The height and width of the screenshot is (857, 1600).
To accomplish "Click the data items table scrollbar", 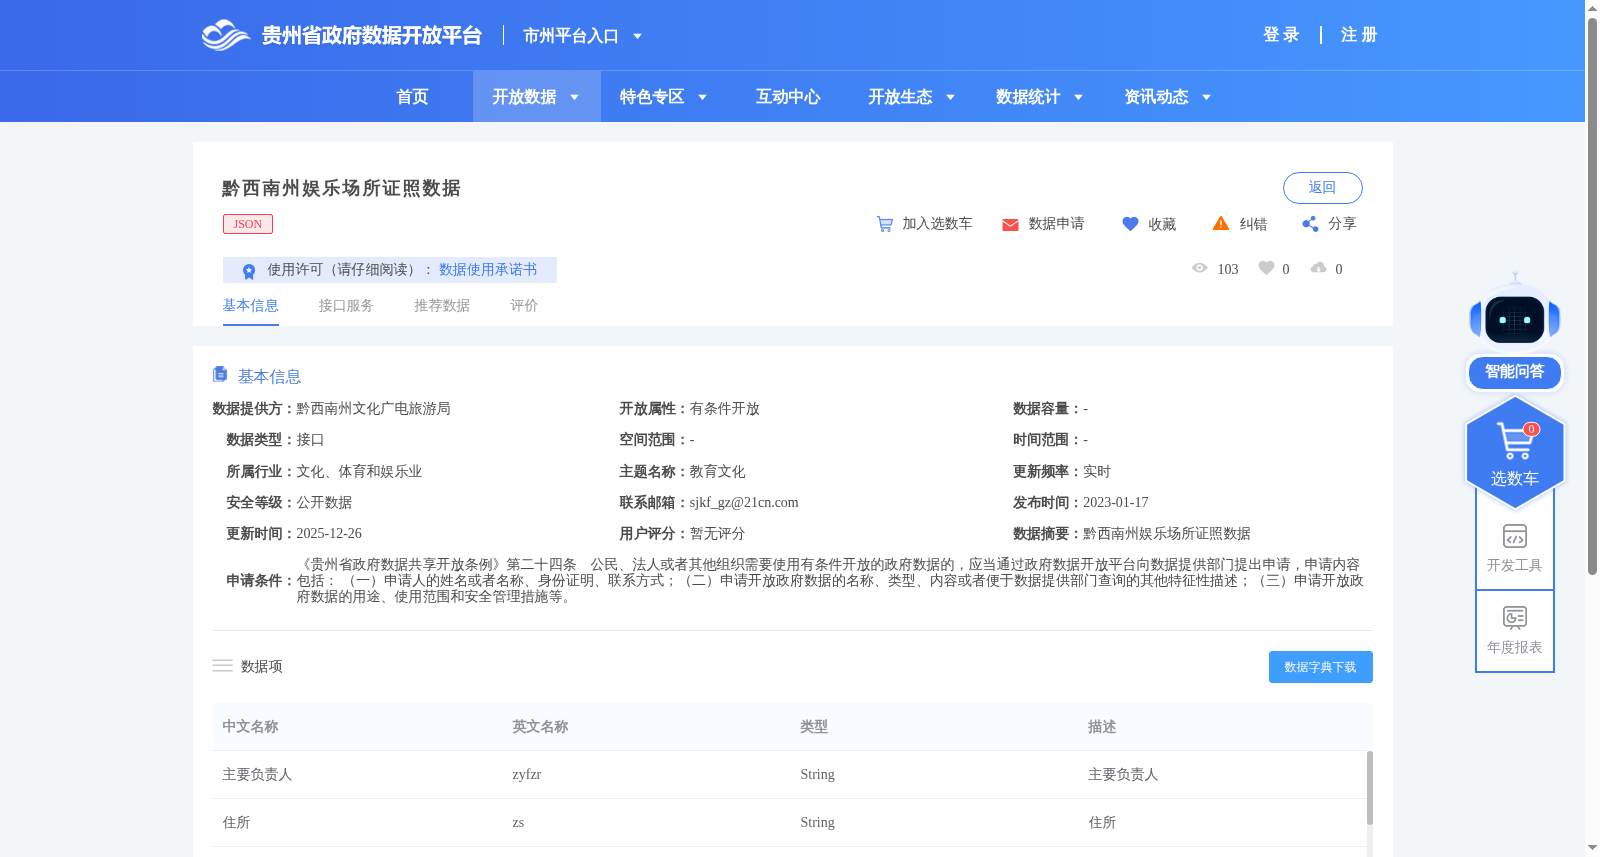I will [1369, 789].
